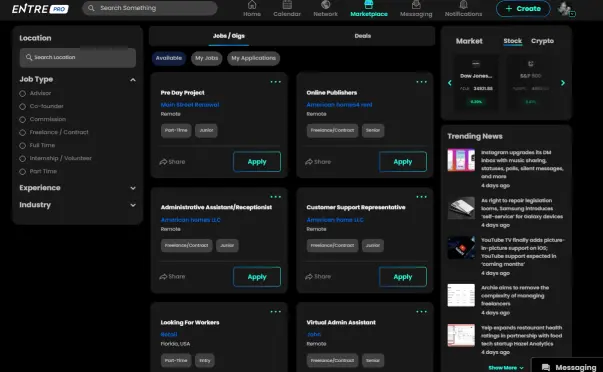Open the Messaging nav icon

[416, 5]
